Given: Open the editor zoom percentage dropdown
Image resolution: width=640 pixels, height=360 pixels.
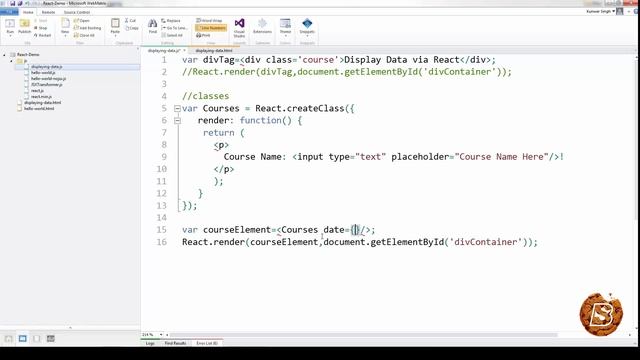Looking at the screenshot, I should [x=161, y=335].
